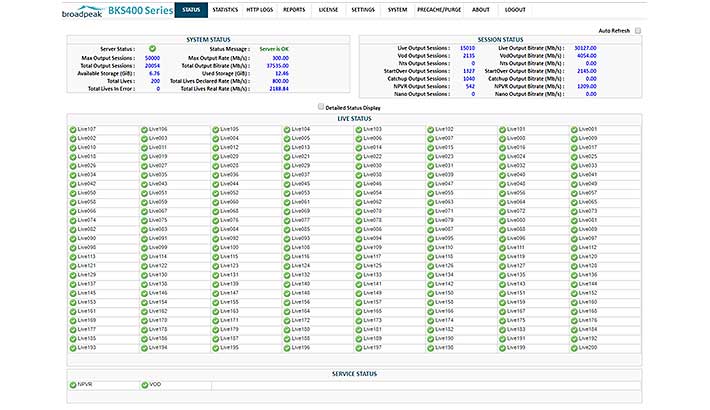Select the Live101 status indicator icon
Viewport: 710px width, 410px height.
point(504,129)
